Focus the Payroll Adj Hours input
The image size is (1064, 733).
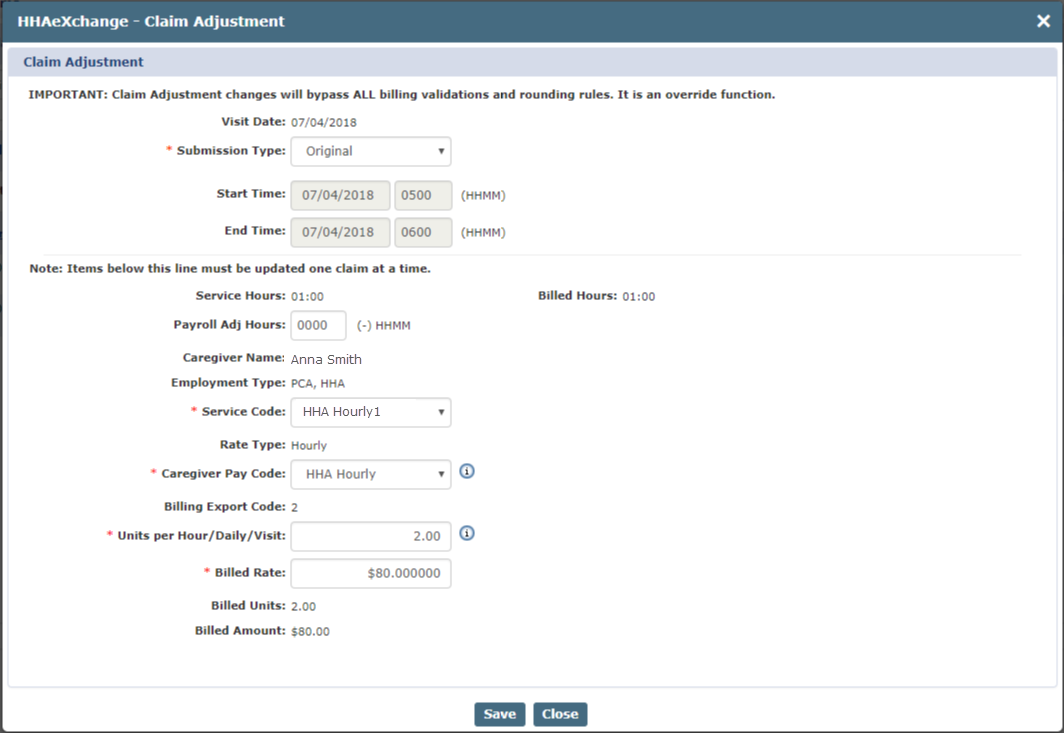point(318,325)
